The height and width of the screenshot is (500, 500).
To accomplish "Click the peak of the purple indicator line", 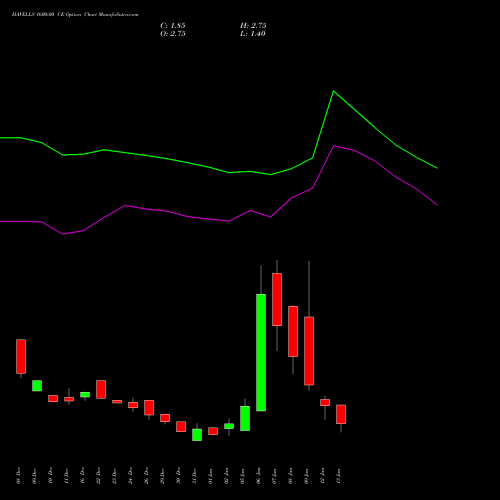I will tap(334, 146).
